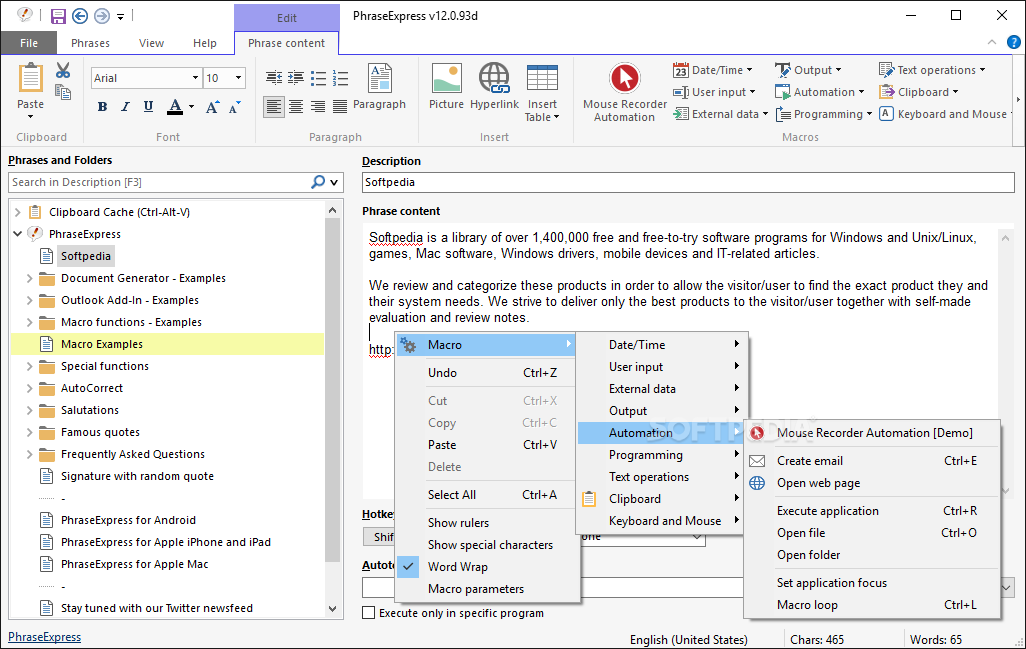Click the Search in Description field
Image resolution: width=1026 pixels, height=649 pixels.
pos(159,182)
